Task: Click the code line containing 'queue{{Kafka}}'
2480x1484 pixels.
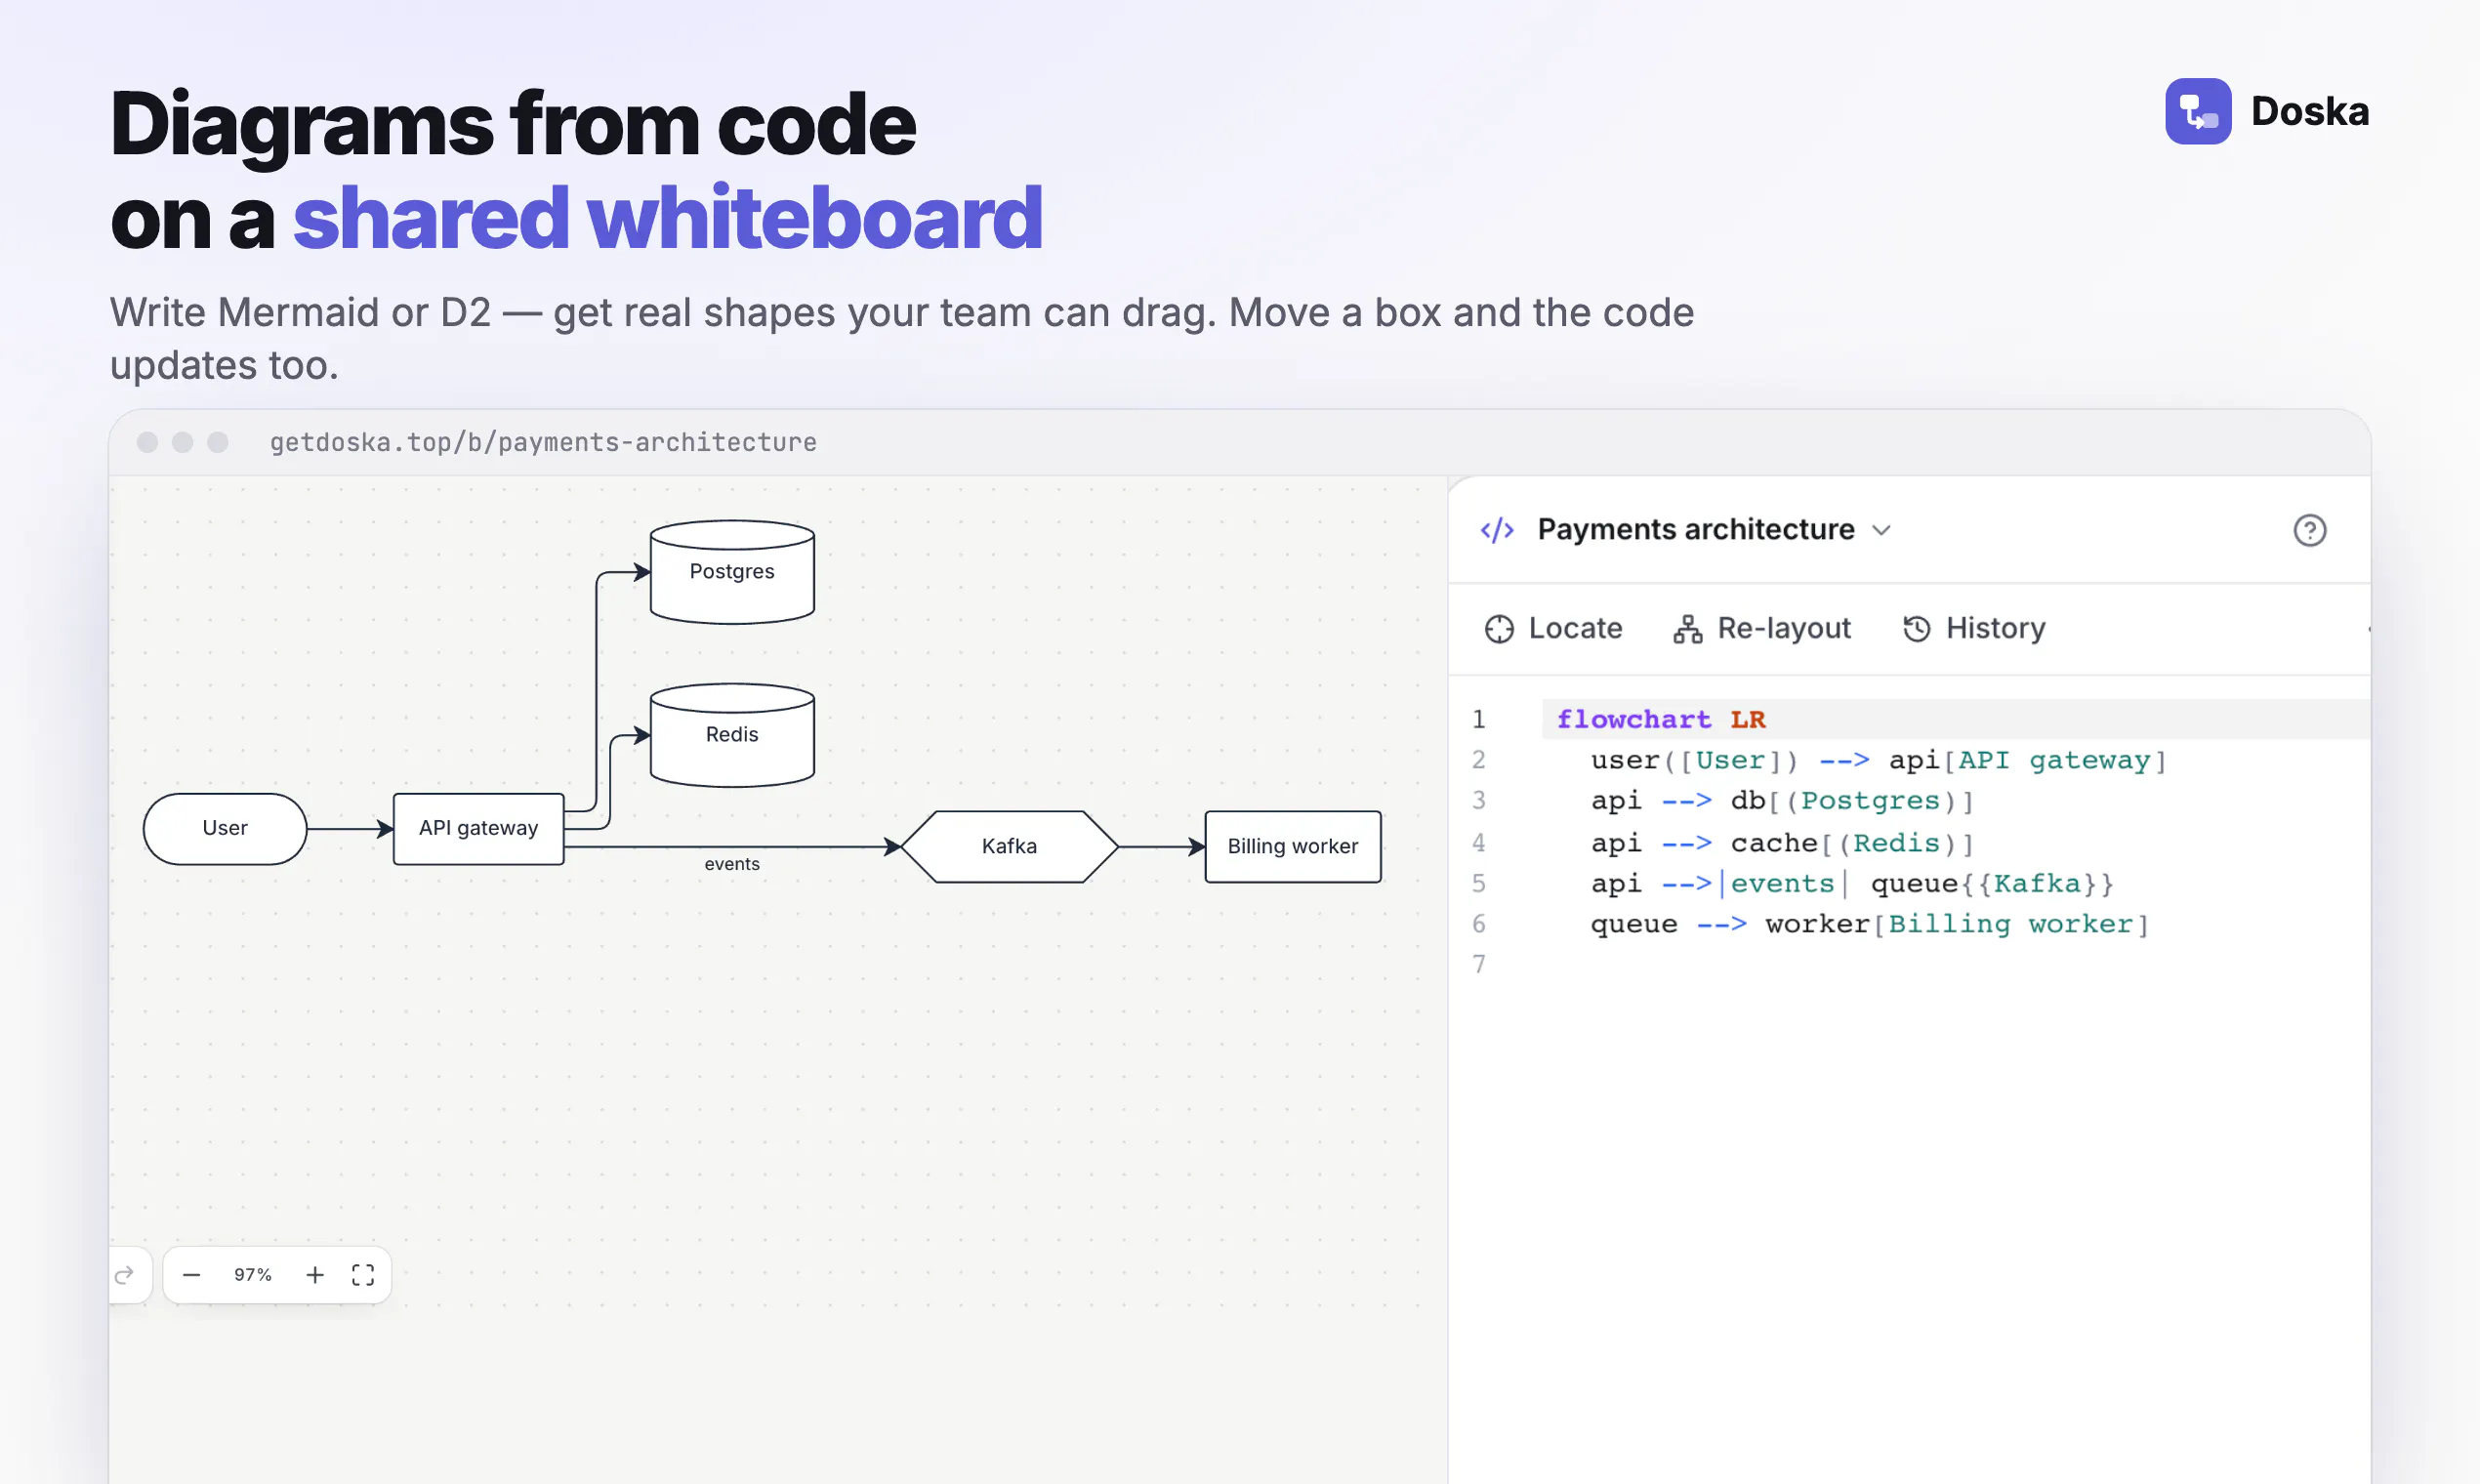Action: (1852, 883)
